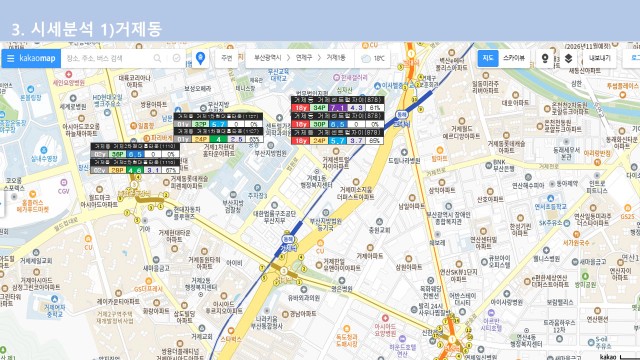
Task: Select the 주차장3 parking marker
Action: pyautogui.click(x=257, y=188)
